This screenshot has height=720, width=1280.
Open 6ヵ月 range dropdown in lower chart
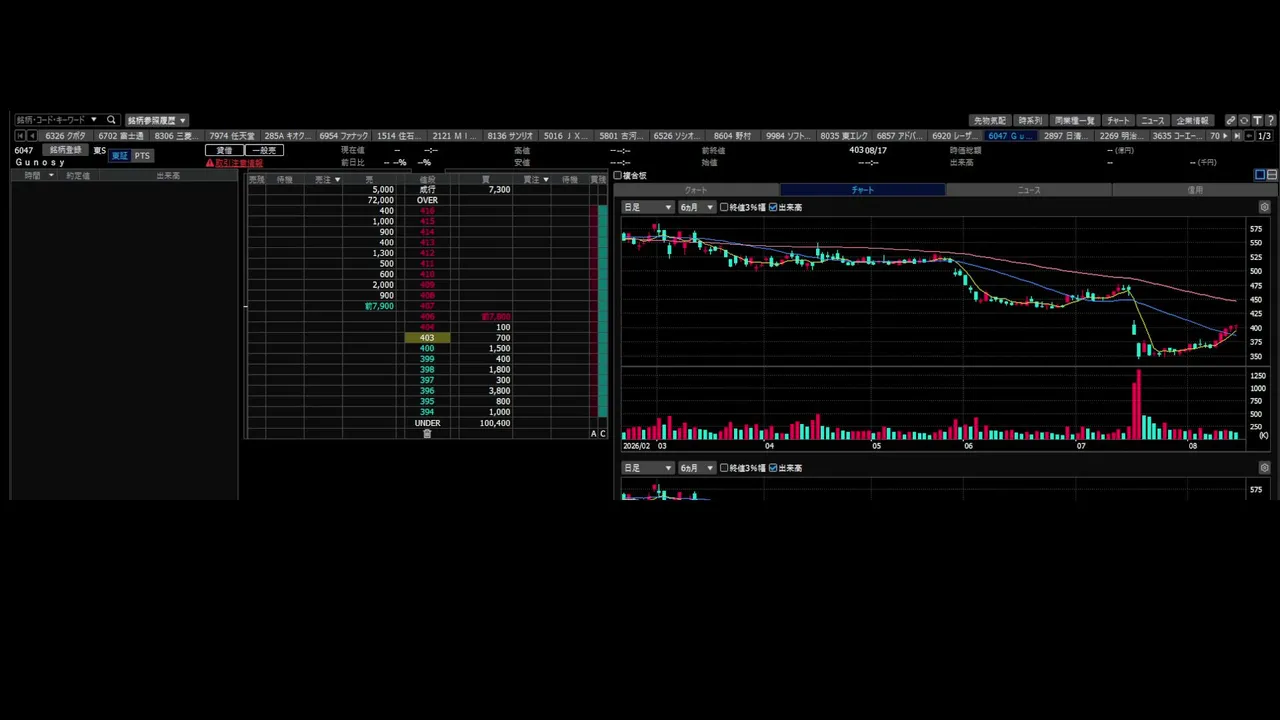(697, 468)
